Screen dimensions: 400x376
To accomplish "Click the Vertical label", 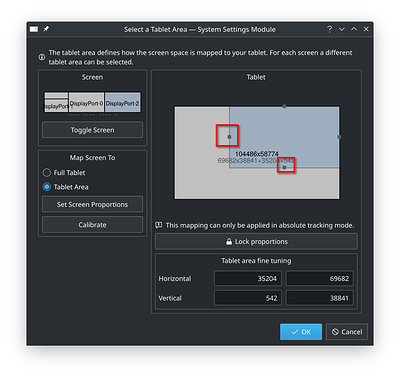I will click(x=170, y=298).
